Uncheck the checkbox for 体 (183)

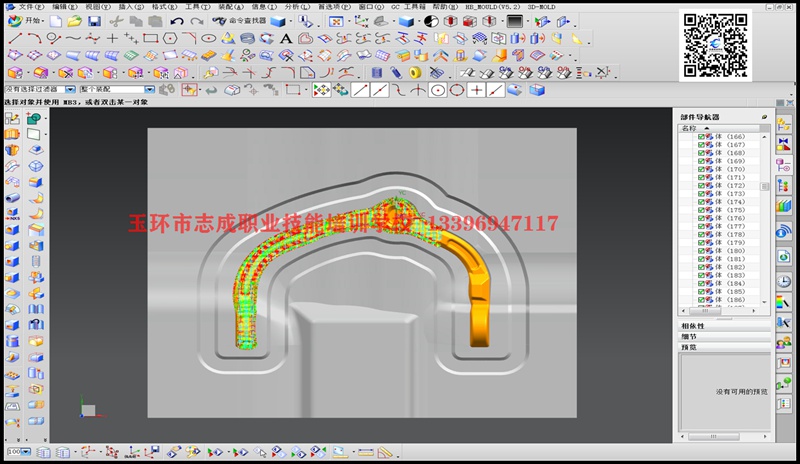tap(701, 276)
